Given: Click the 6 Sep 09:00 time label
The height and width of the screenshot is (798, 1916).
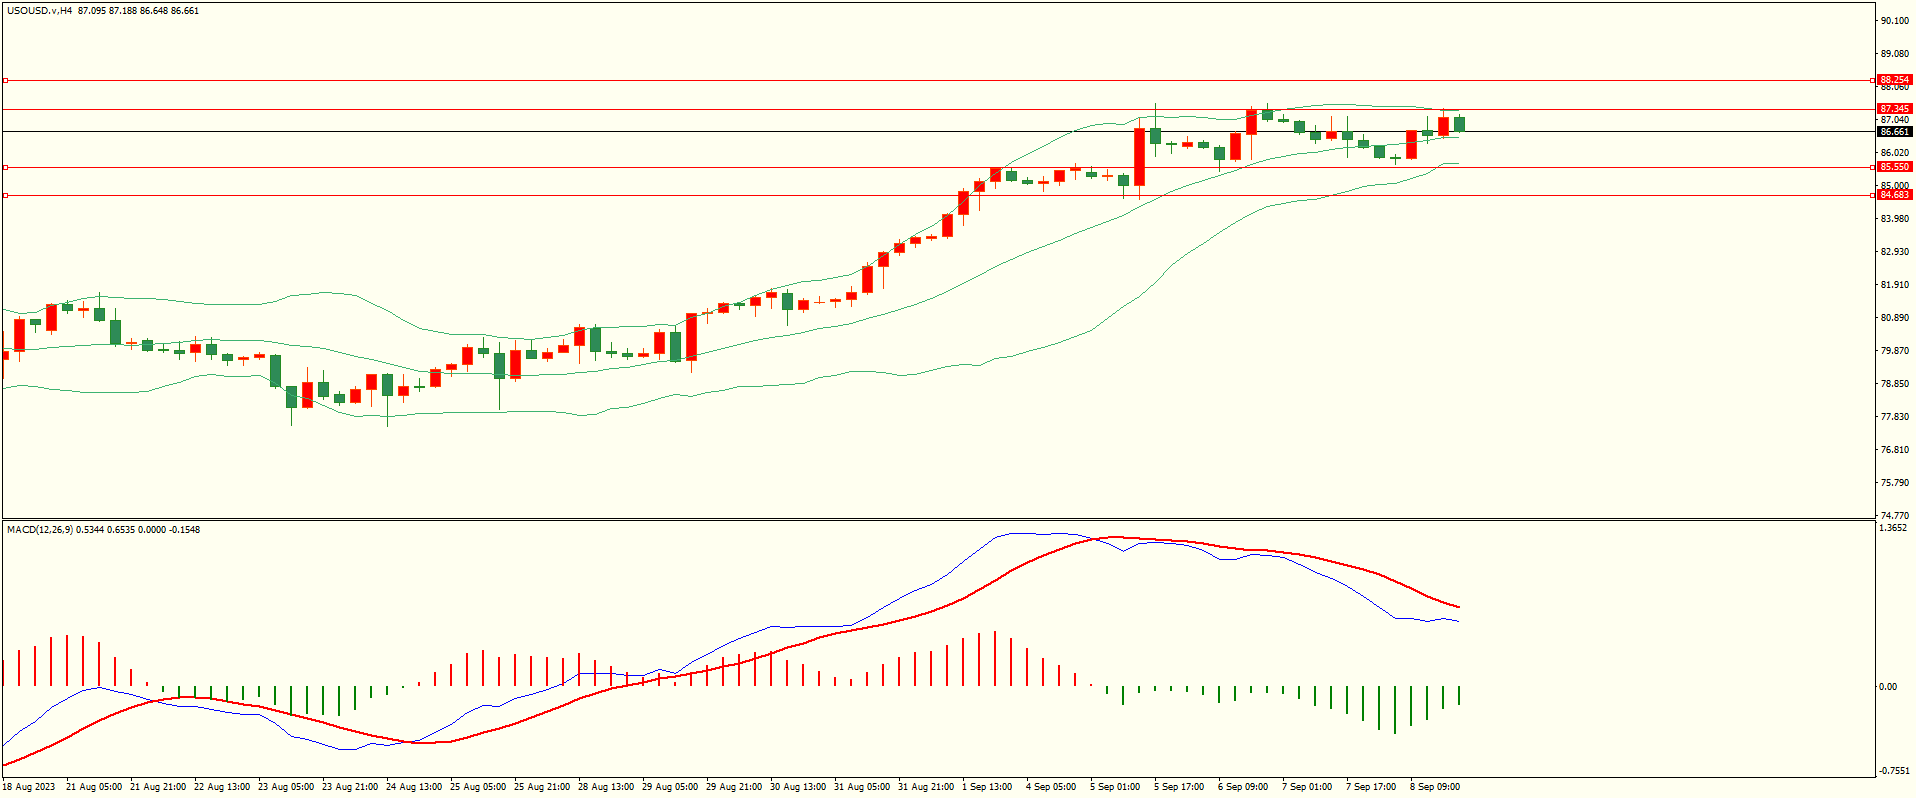Looking at the screenshot, I should point(1243,787).
